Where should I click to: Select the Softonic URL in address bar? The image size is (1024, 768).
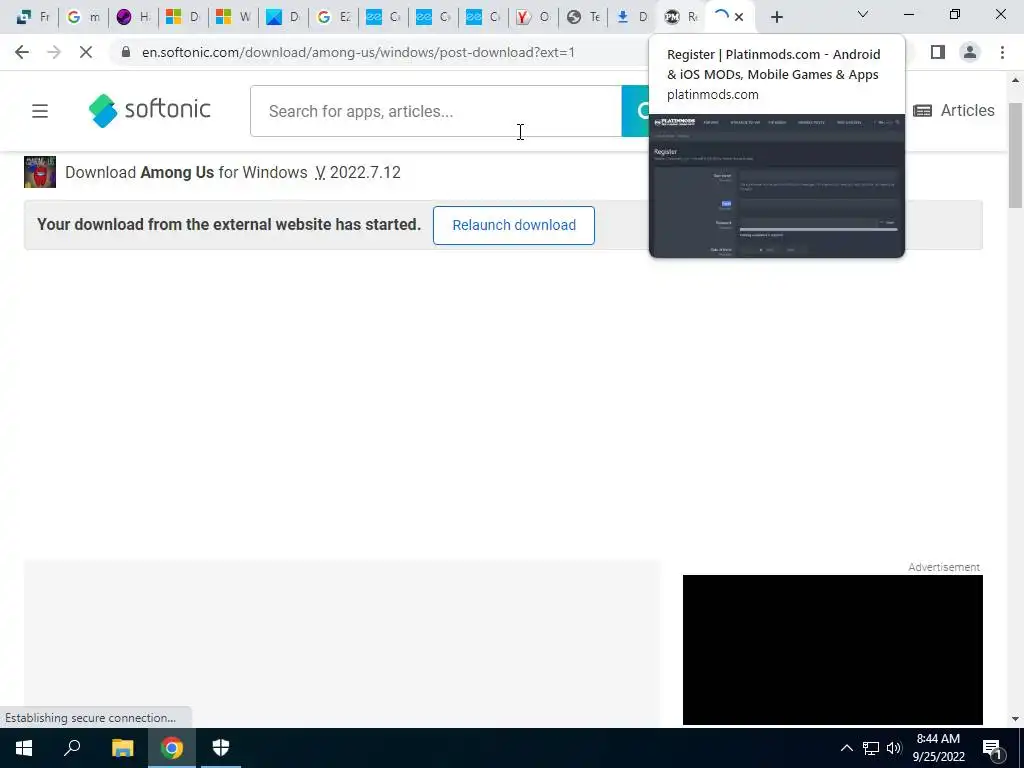click(x=359, y=52)
